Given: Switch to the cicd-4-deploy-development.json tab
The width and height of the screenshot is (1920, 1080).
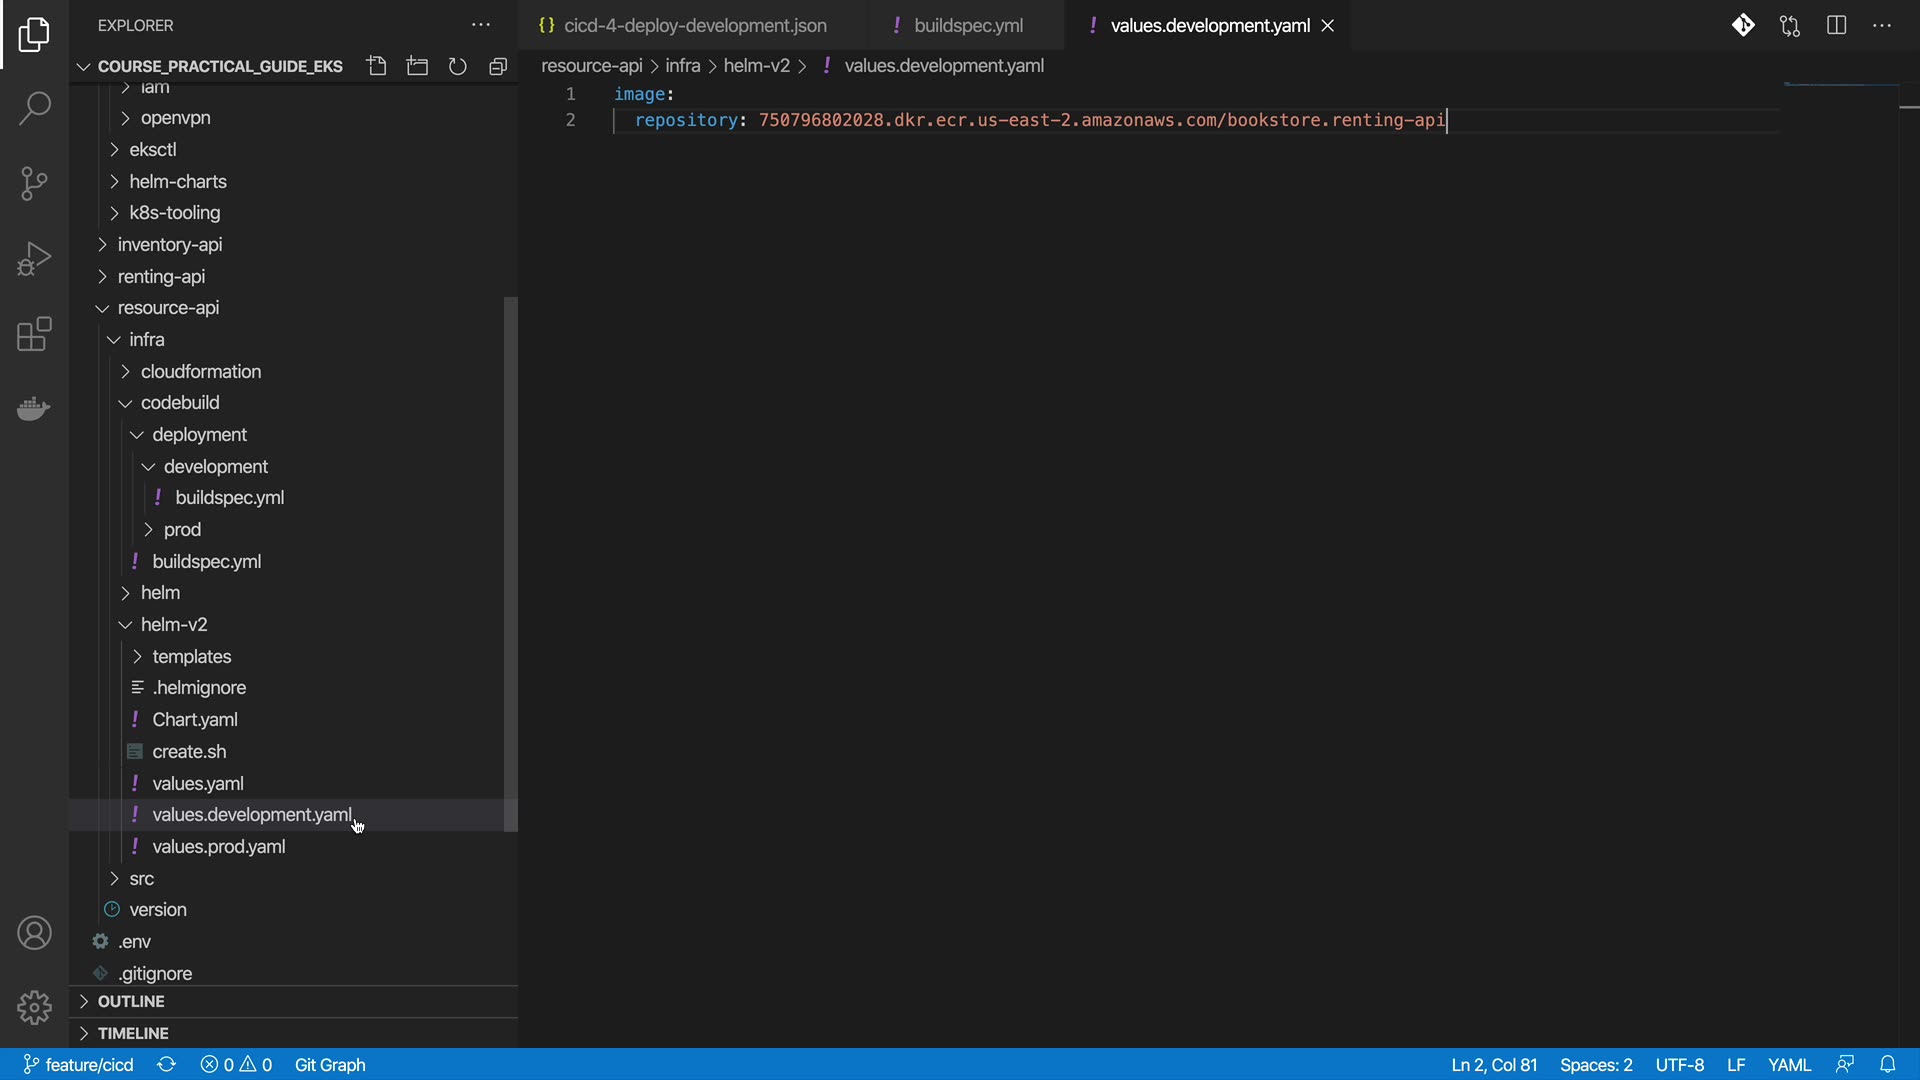Looking at the screenshot, I should [x=694, y=26].
